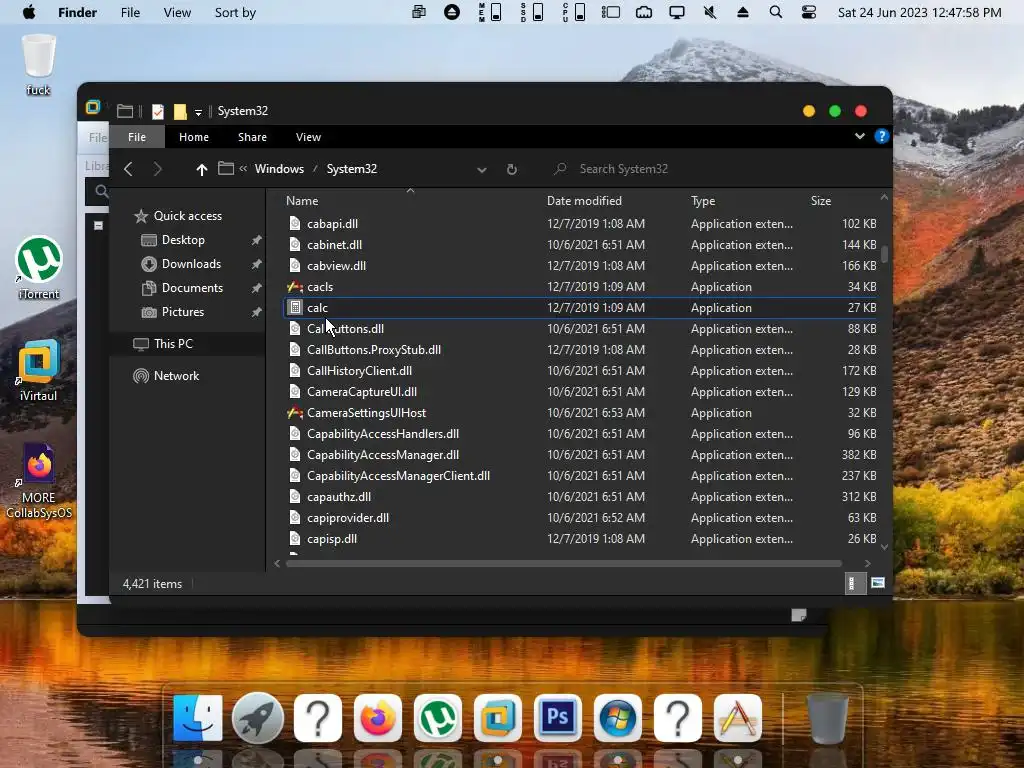Click the Windows breadcrumb segment

click(x=279, y=168)
